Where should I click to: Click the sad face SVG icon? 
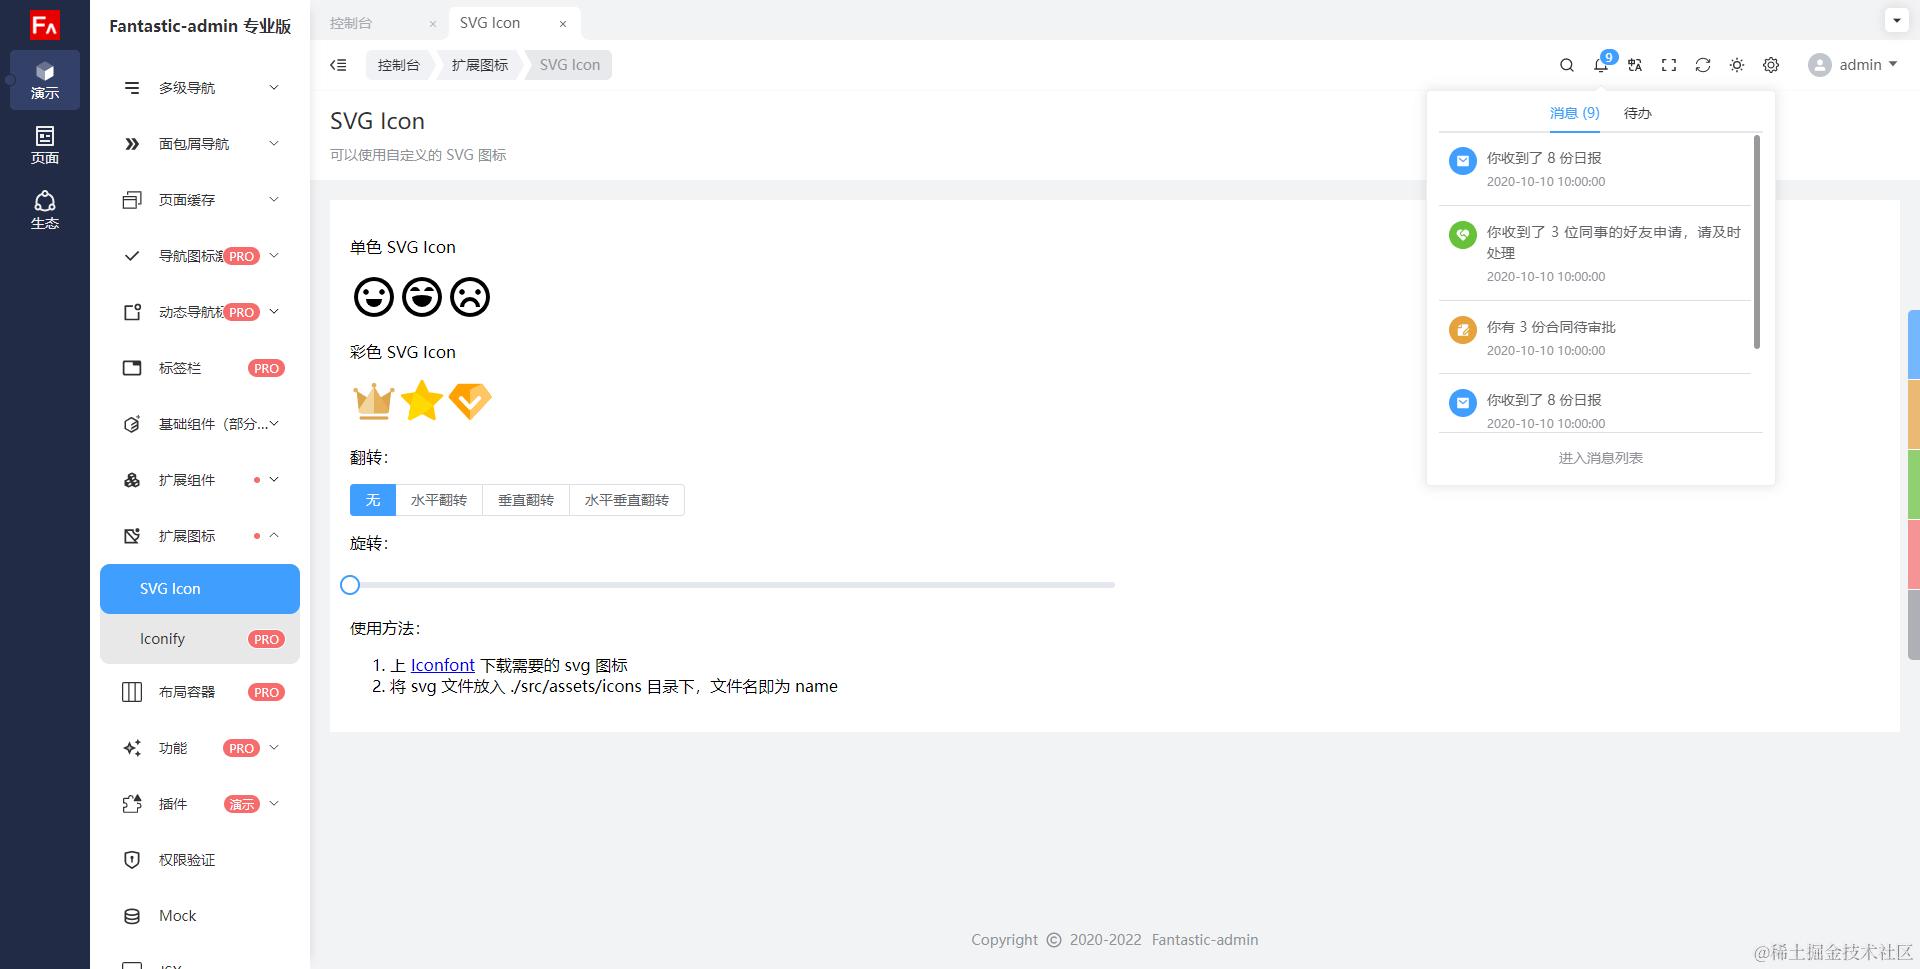[470, 297]
